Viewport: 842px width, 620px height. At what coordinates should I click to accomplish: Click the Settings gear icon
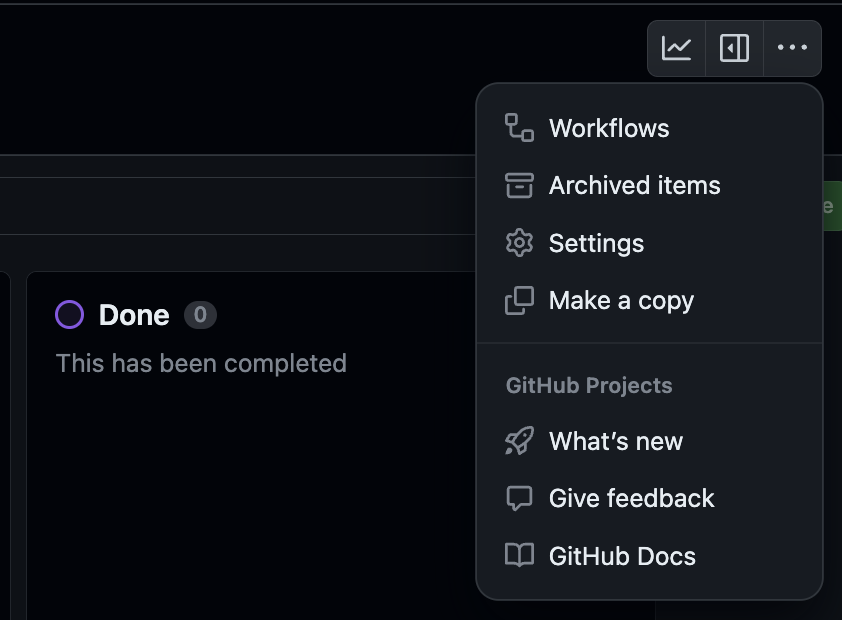click(519, 243)
